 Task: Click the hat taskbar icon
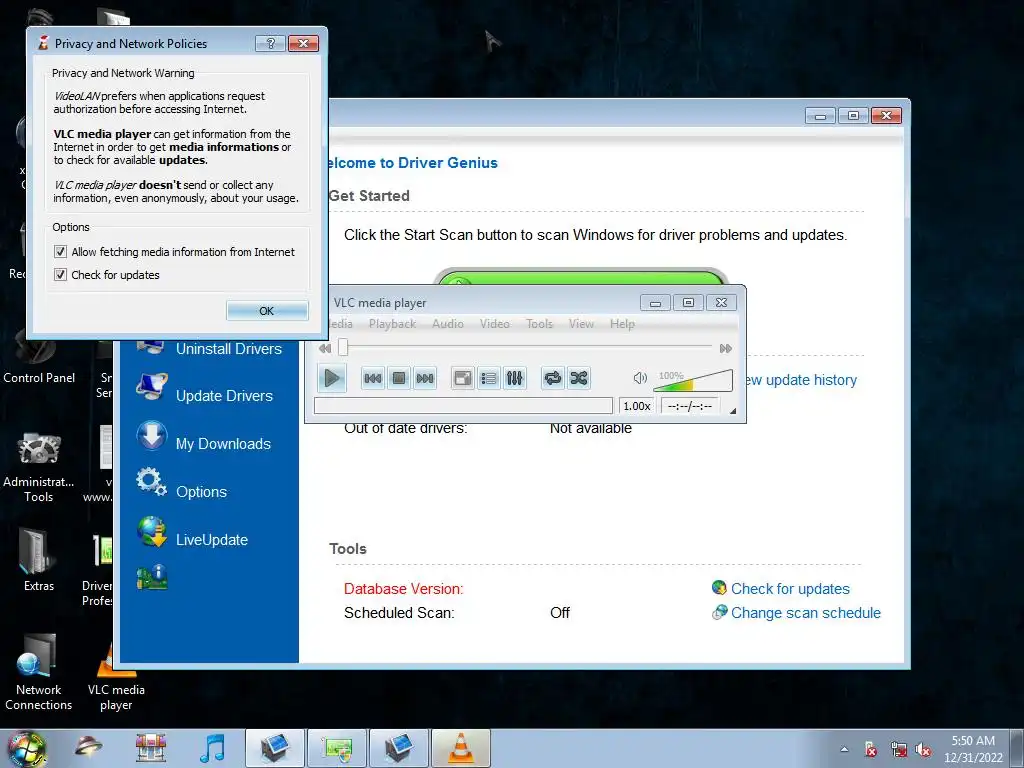pyautogui.click(x=88, y=746)
